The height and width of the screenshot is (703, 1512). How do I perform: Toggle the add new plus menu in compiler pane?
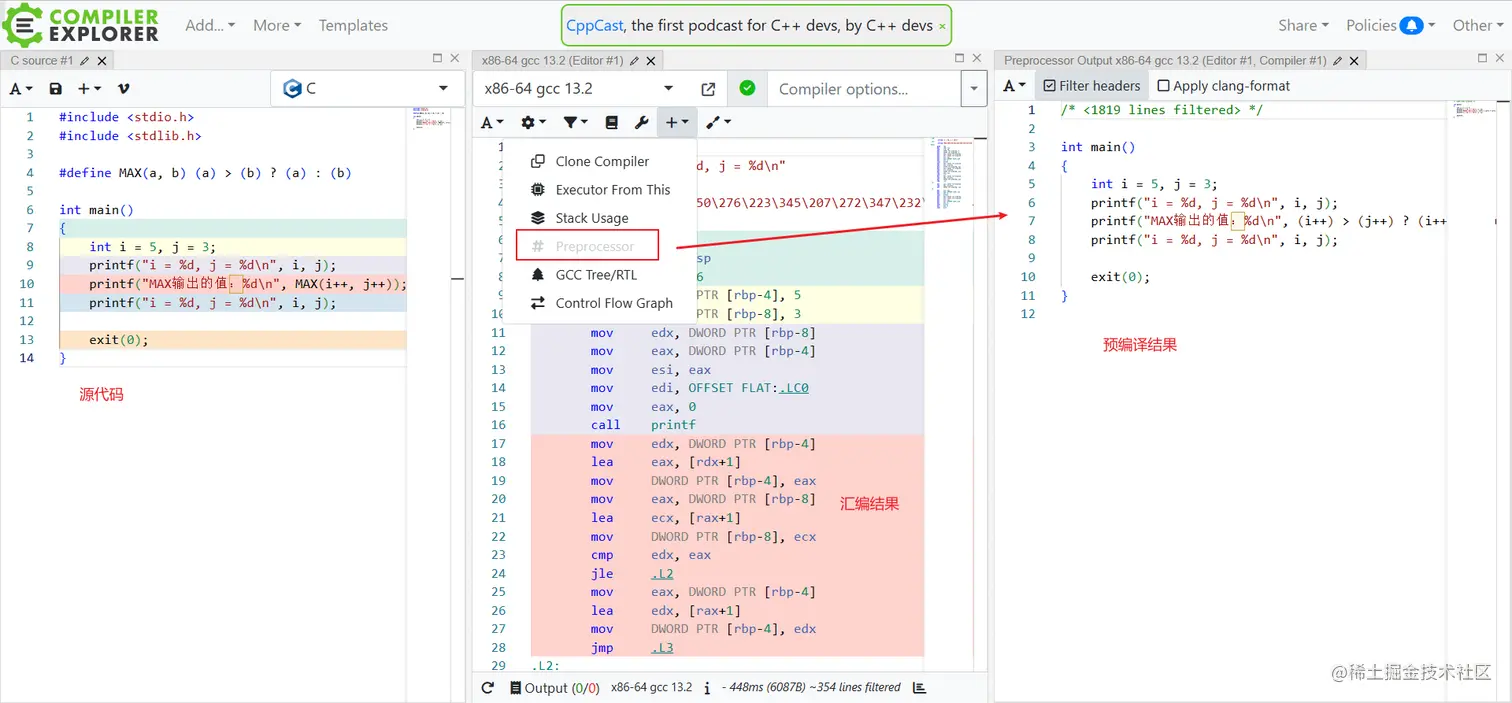(677, 122)
